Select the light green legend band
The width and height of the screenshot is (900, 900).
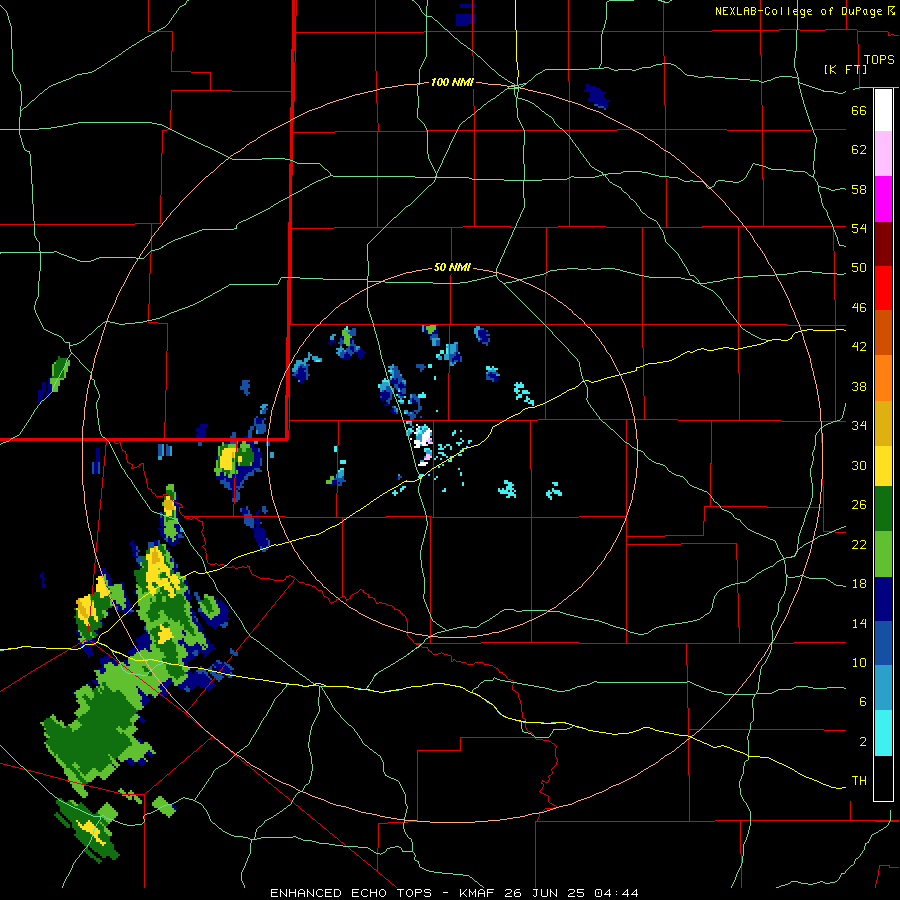coord(883,554)
